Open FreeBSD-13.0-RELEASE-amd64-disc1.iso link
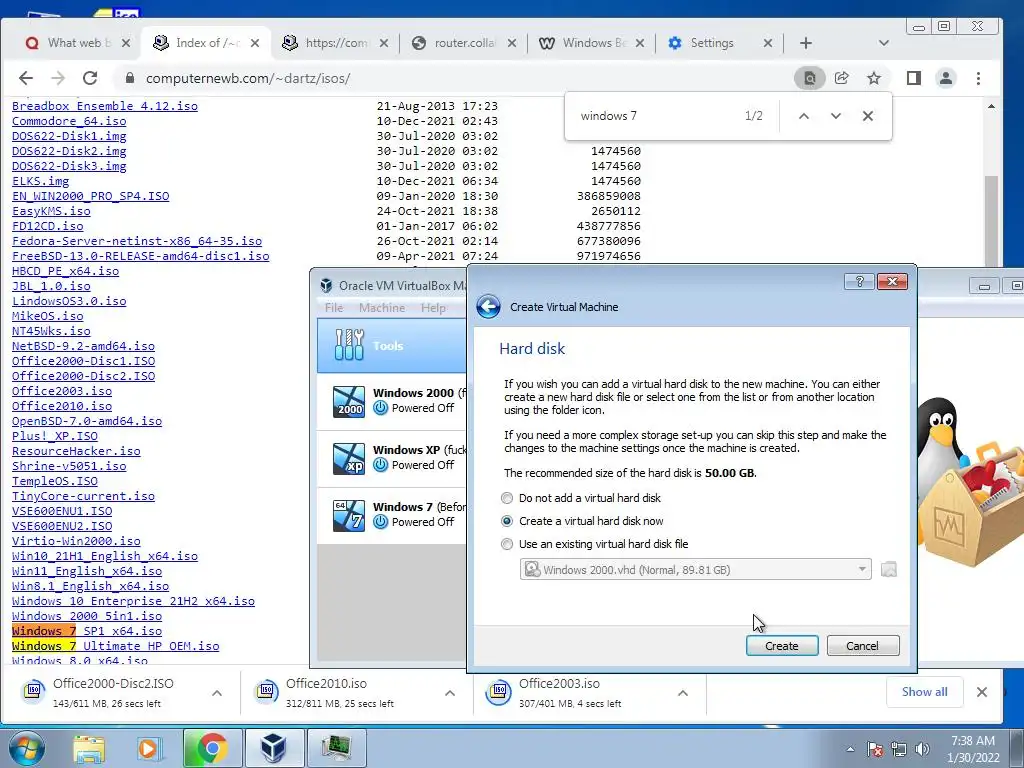The image size is (1024, 768). point(140,256)
